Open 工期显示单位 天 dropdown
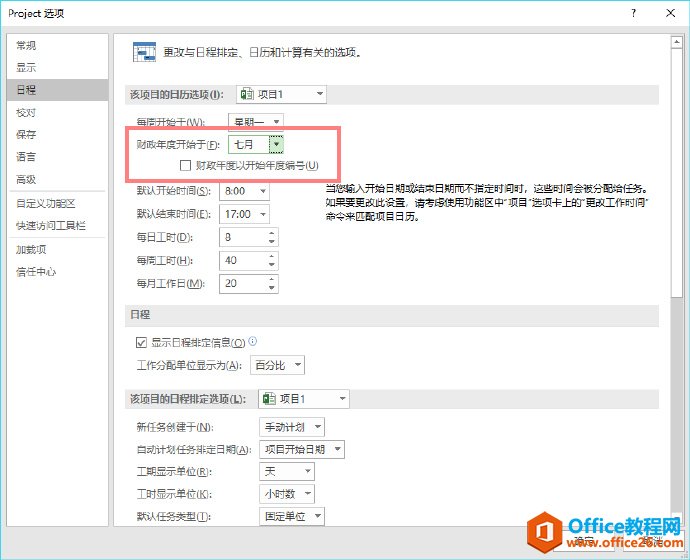The height and width of the screenshot is (560, 690). coord(287,472)
